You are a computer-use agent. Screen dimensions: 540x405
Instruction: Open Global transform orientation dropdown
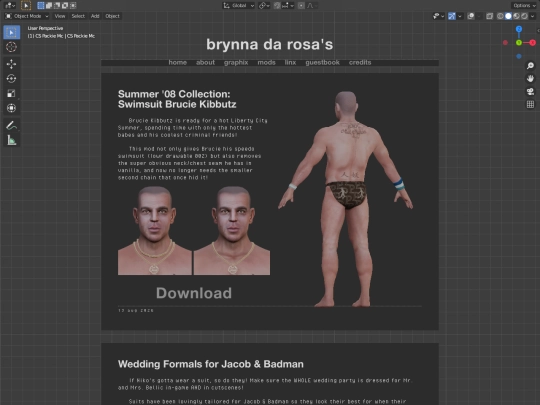(x=239, y=6)
